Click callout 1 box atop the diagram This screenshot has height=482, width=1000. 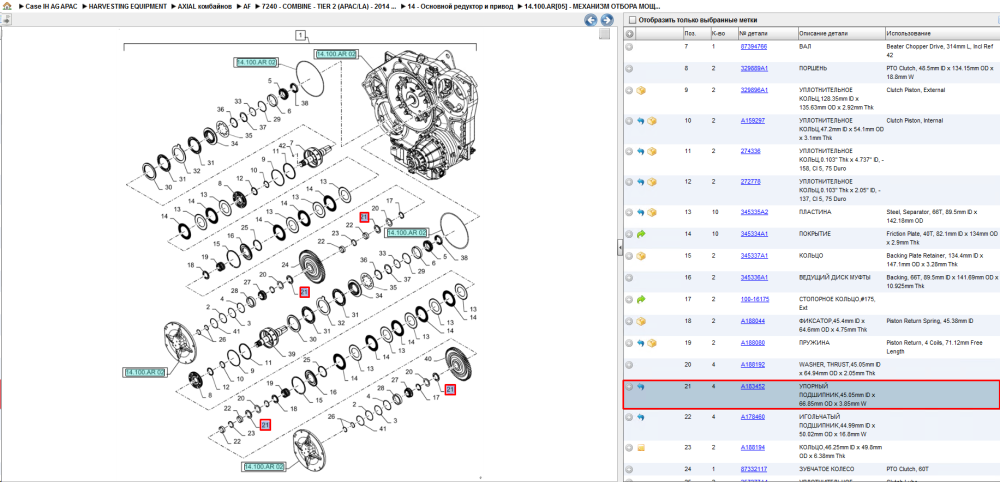tap(301, 35)
